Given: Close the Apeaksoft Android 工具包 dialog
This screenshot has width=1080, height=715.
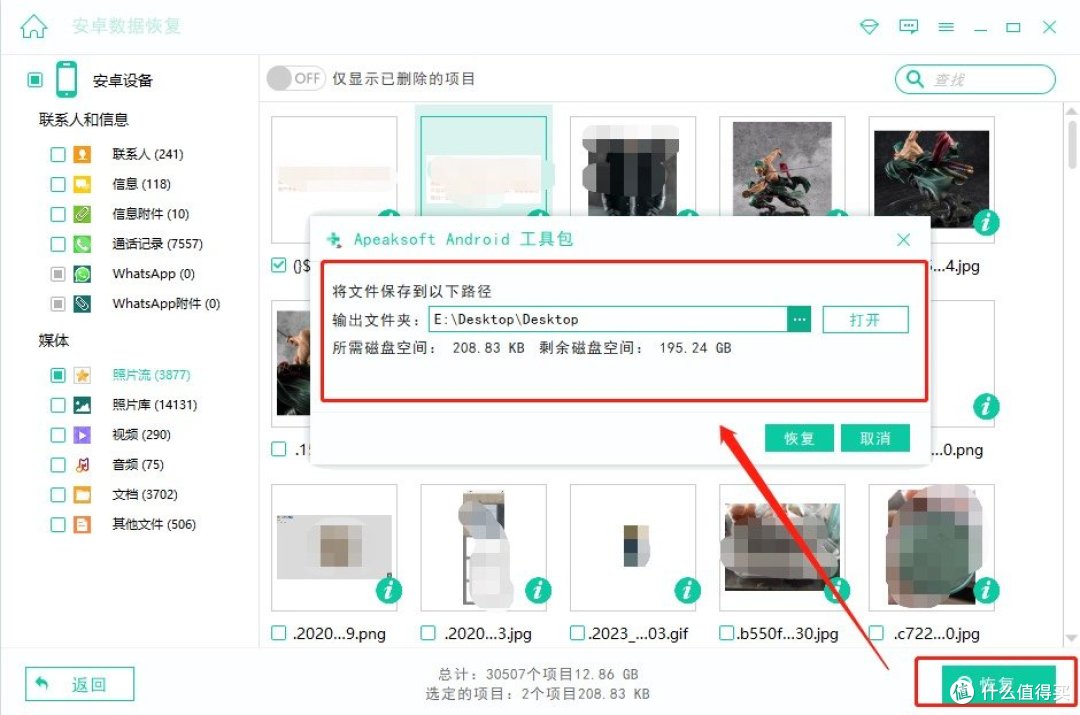Looking at the screenshot, I should point(903,240).
